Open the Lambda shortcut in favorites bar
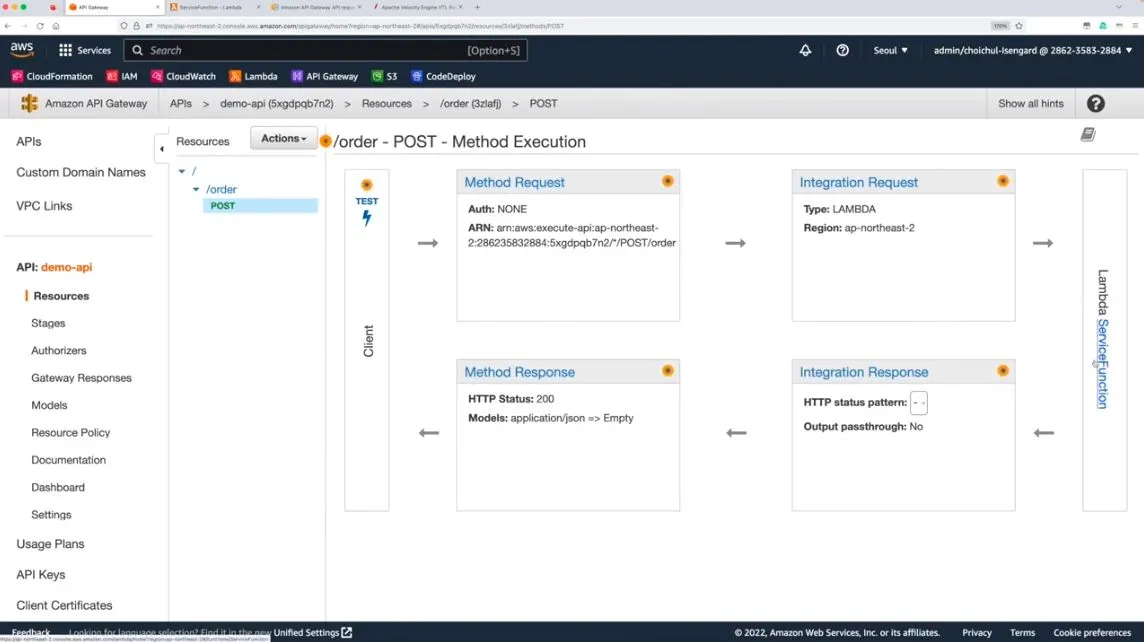Viewport: 1144px width, 642px height. (253, 76)
